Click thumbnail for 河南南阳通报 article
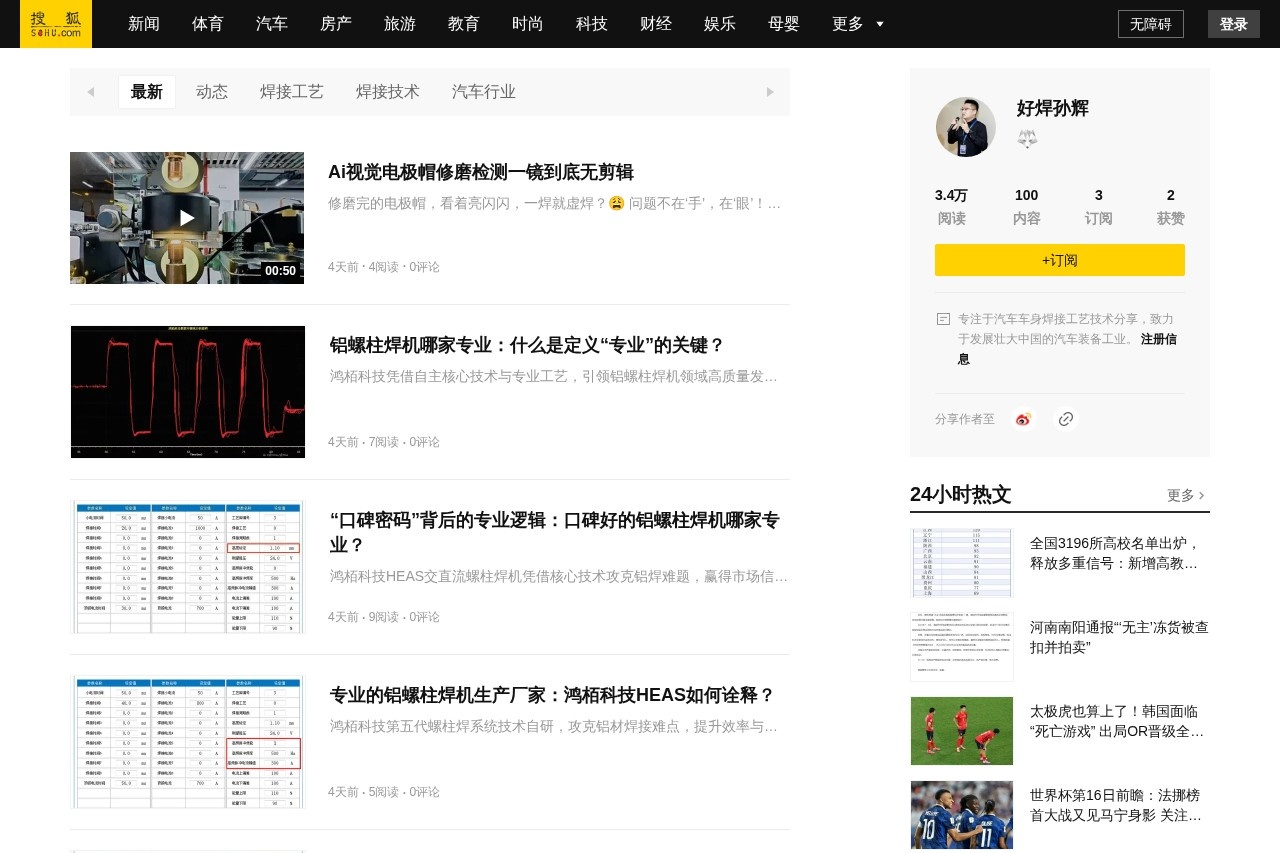This screenshot has width=1280, height=853. 962,647
